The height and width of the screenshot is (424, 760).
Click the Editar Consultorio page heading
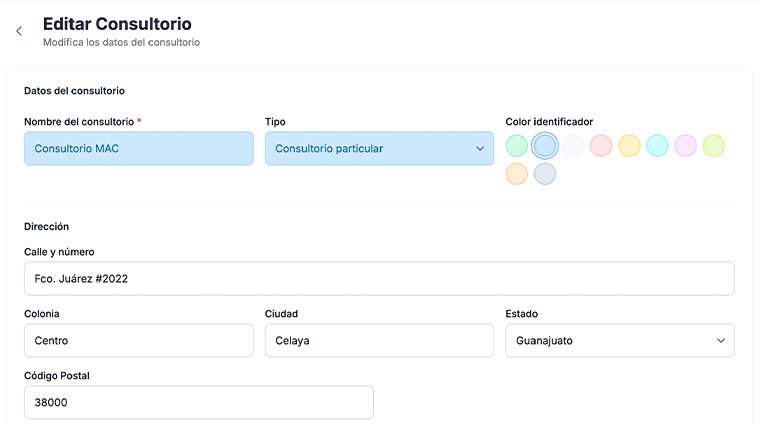117,23
